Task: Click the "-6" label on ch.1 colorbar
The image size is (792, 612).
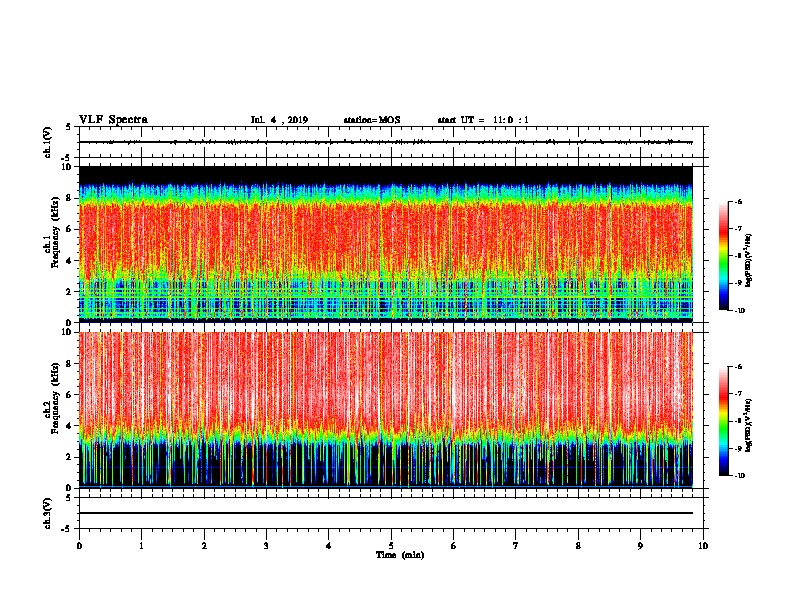Action: (738, 202)
